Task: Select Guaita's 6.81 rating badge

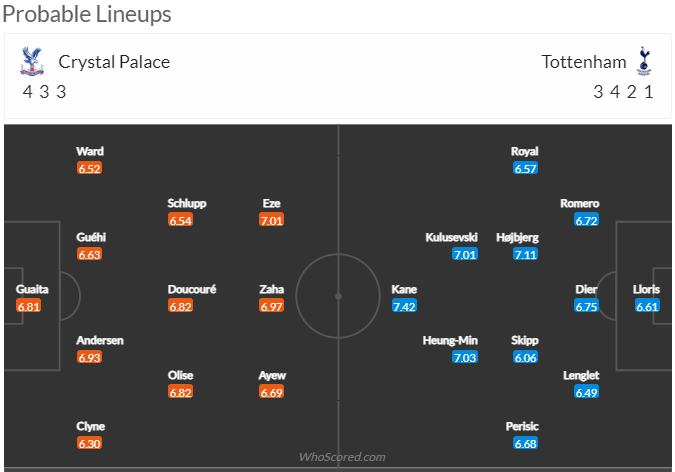Action: click(x=29, y=306)
